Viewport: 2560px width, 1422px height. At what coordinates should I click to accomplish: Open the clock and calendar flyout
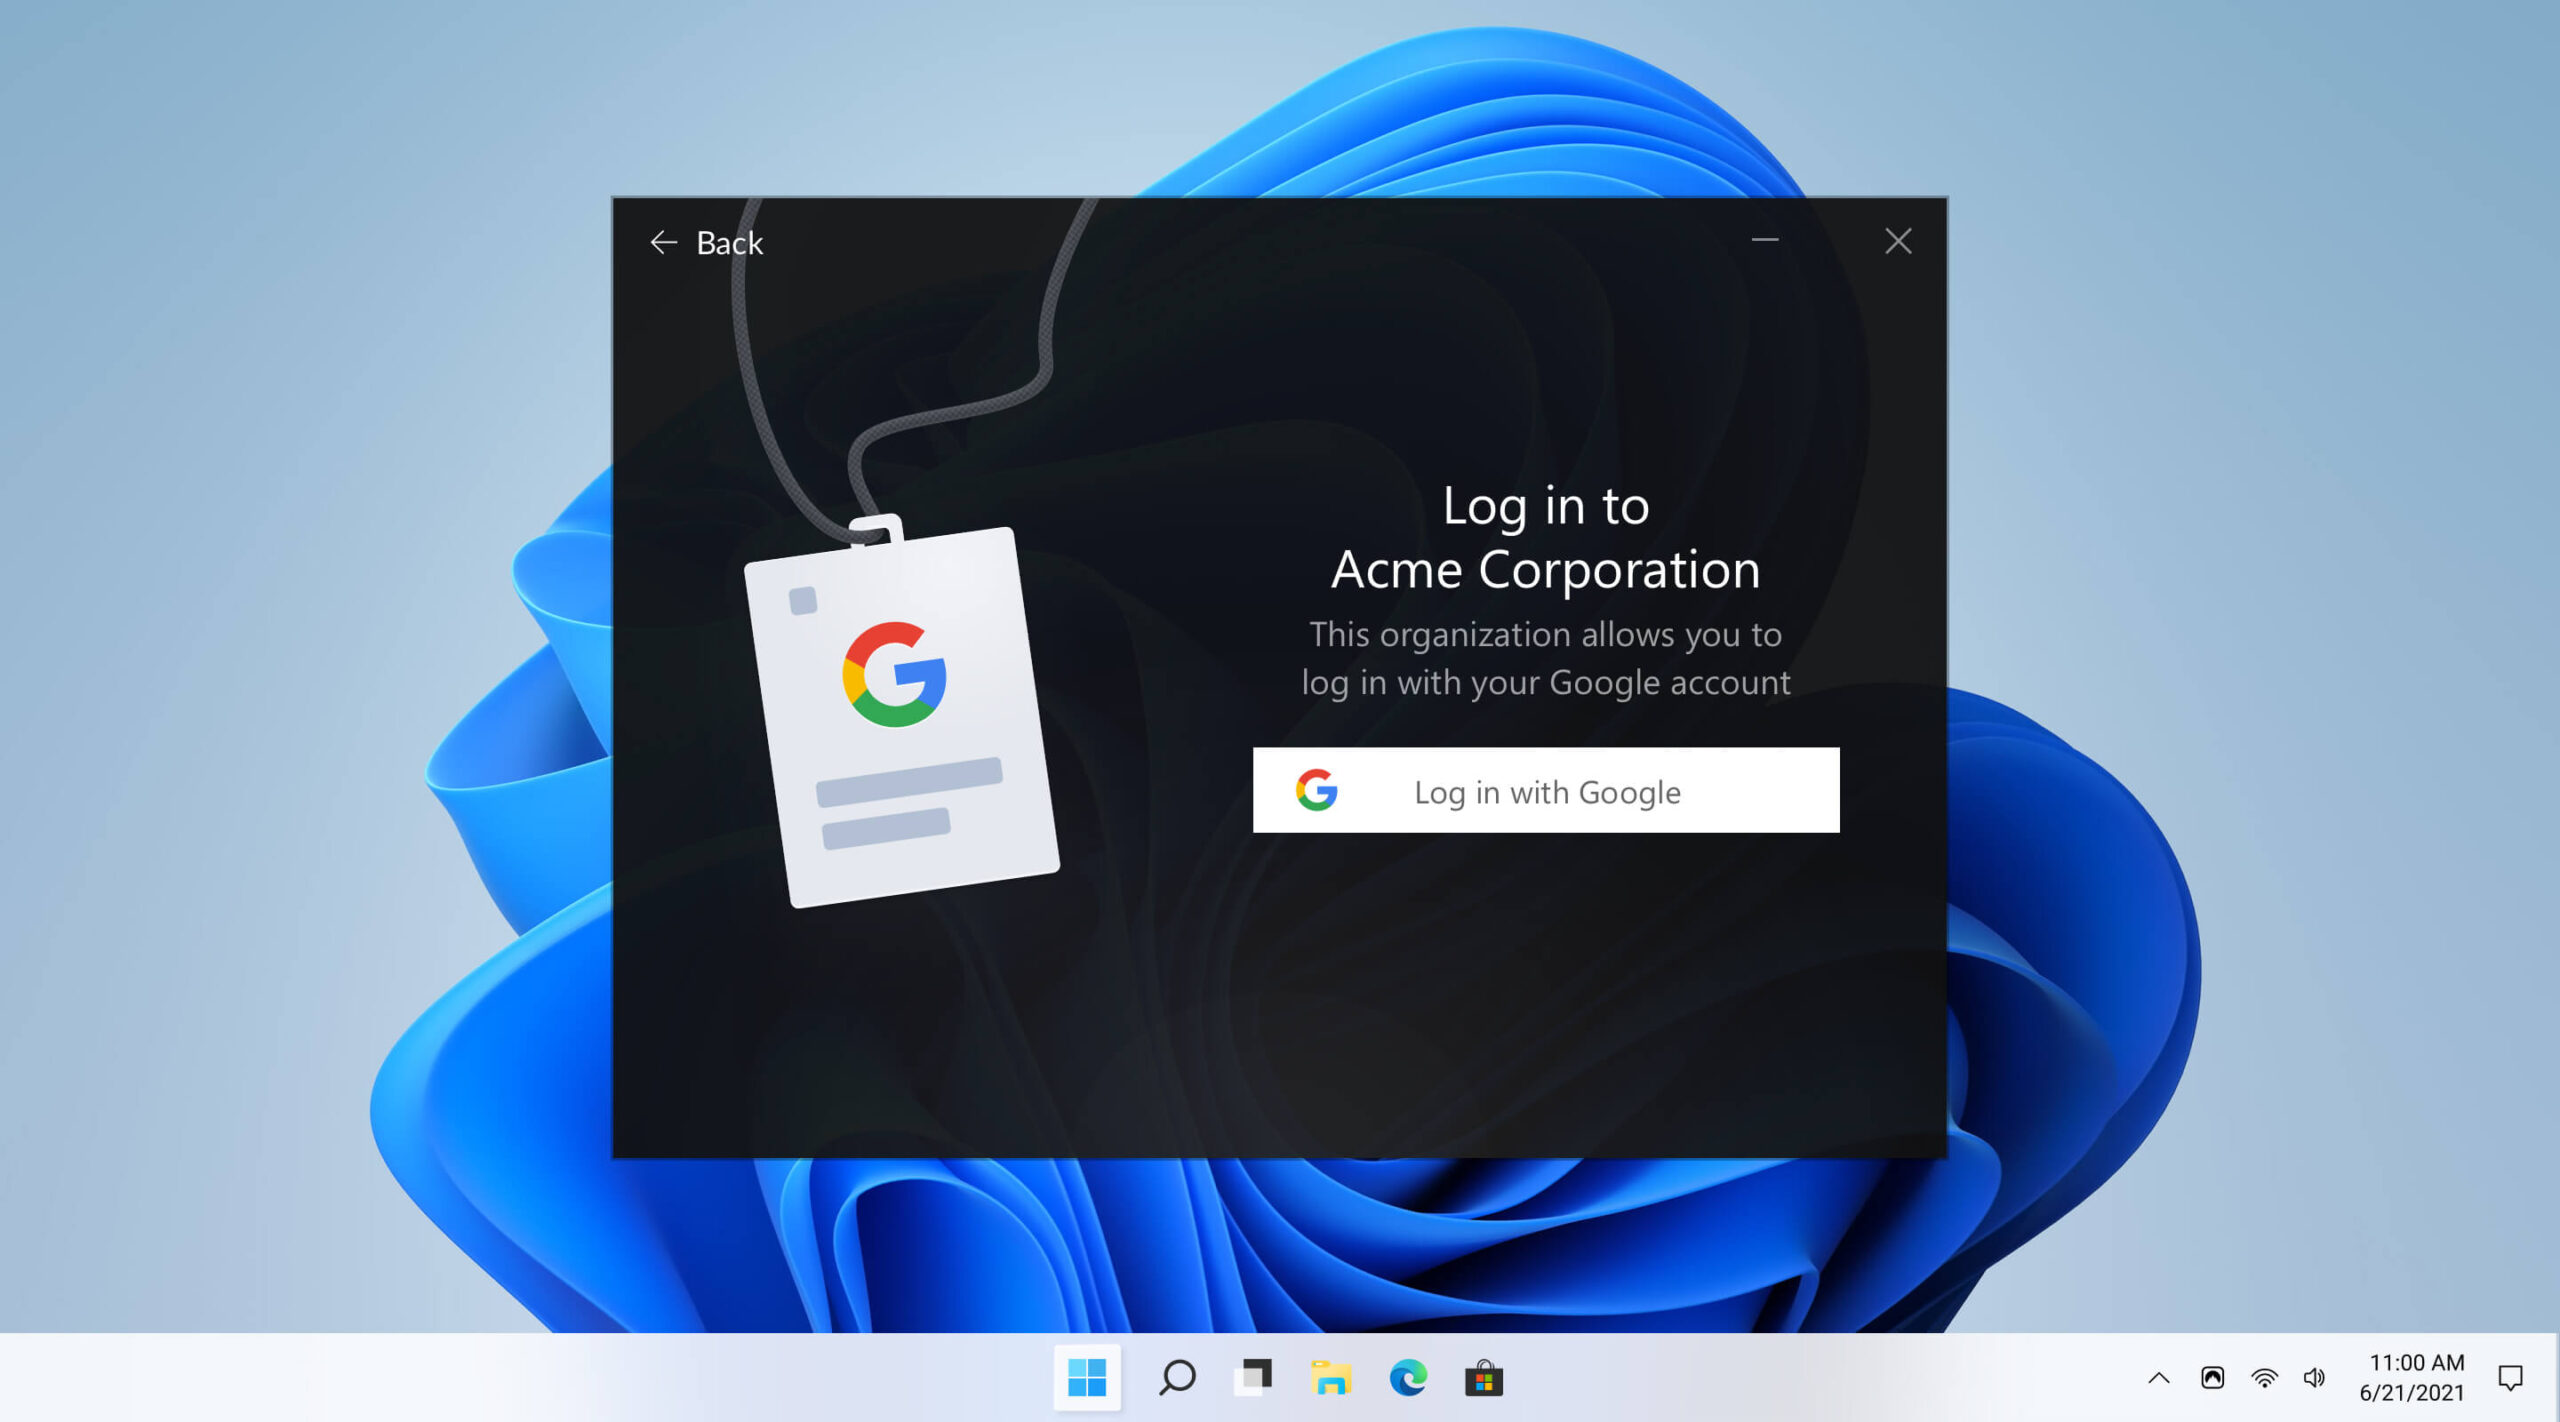tap(2414, 1377)
